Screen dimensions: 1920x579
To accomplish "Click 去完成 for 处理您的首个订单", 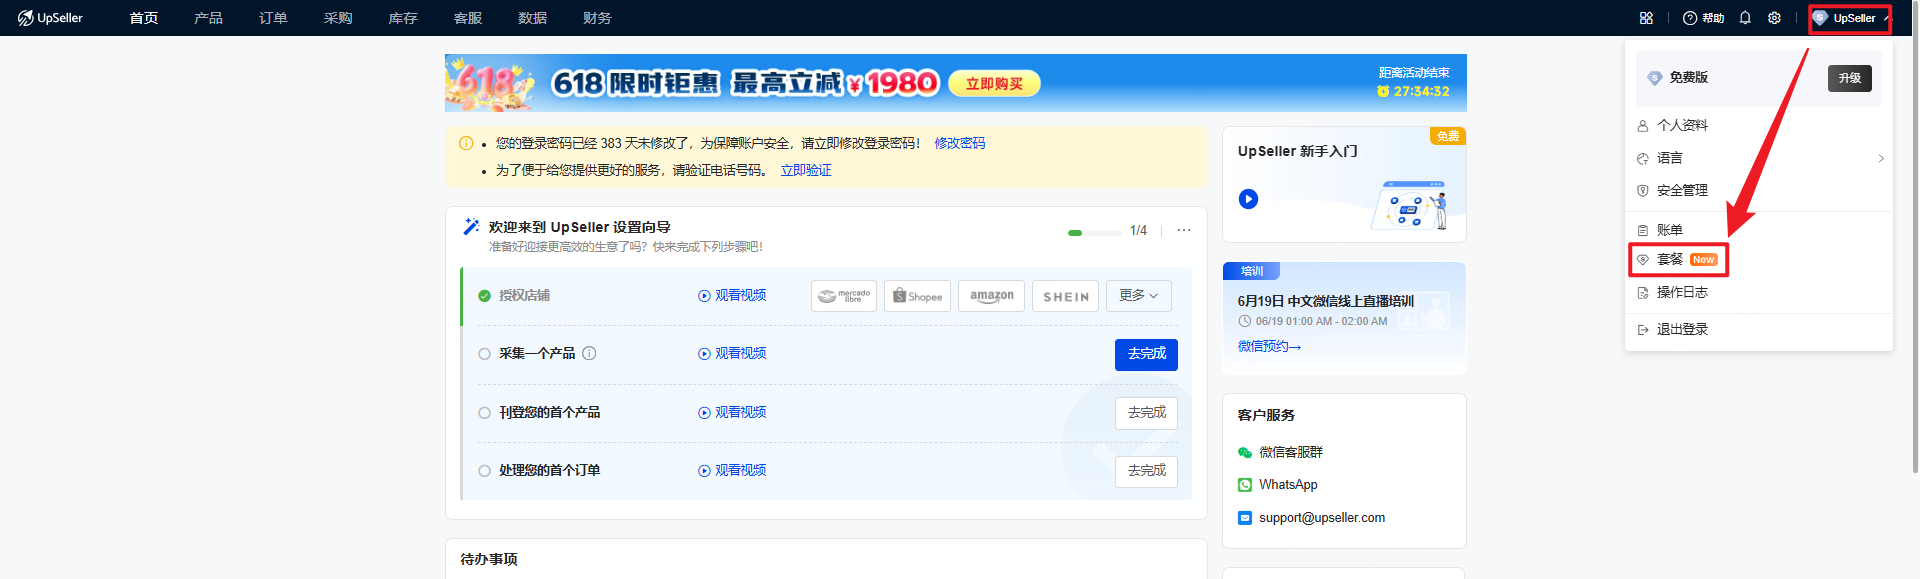I will [1146, 471].
